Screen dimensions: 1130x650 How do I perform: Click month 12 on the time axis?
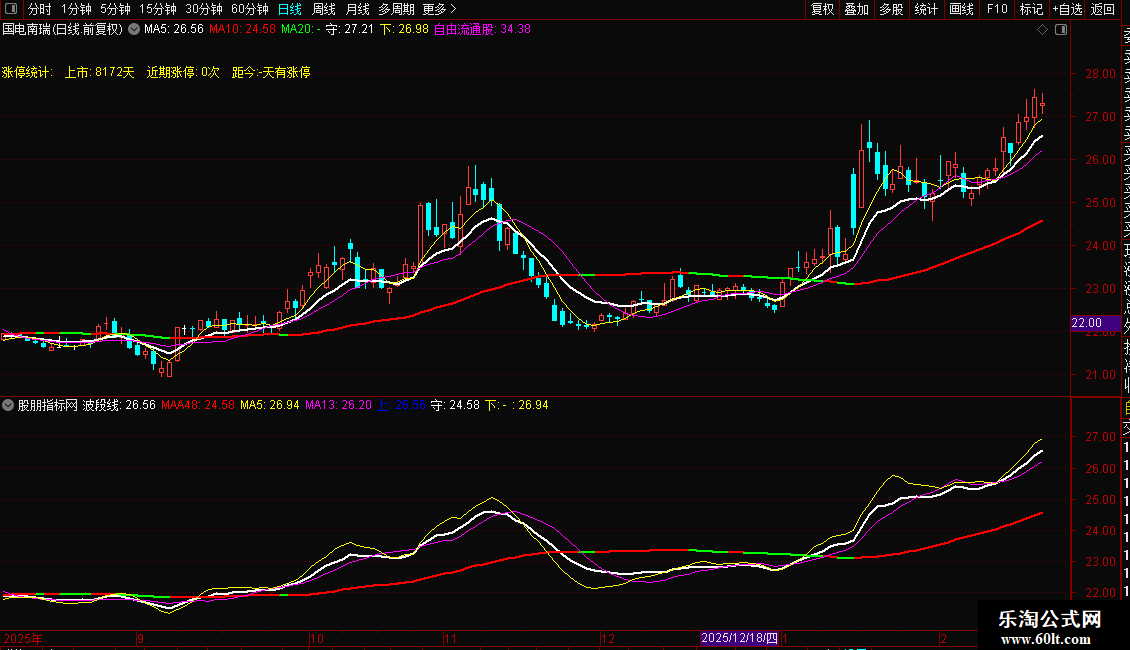(x=608, y=638)
